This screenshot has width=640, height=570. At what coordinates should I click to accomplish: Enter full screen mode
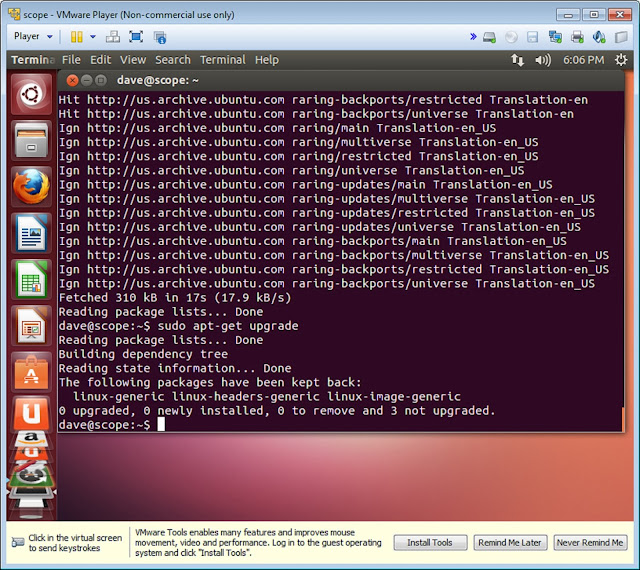[x=136, y=37]
